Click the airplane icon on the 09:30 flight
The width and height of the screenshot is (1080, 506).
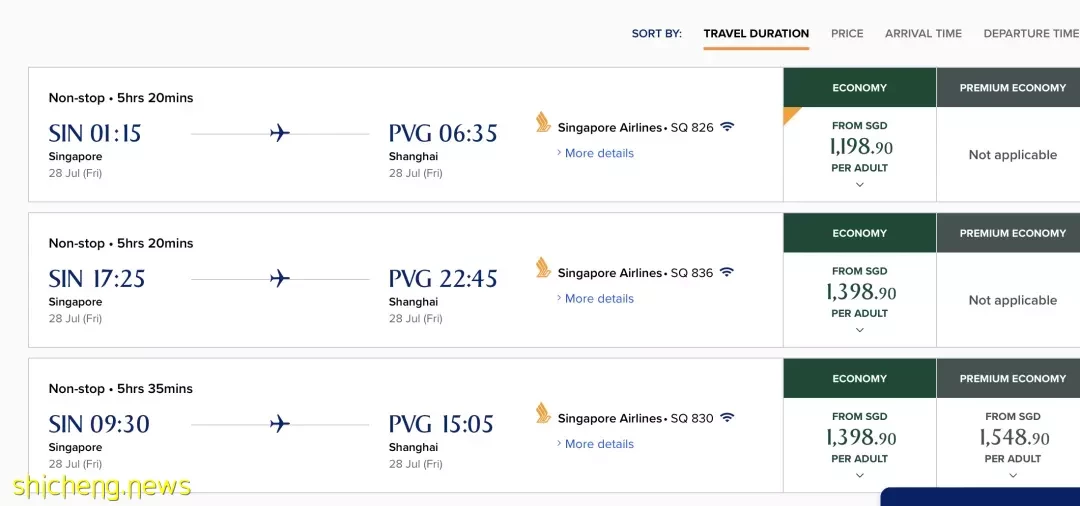pyautogui.click(x=280, y=423)
